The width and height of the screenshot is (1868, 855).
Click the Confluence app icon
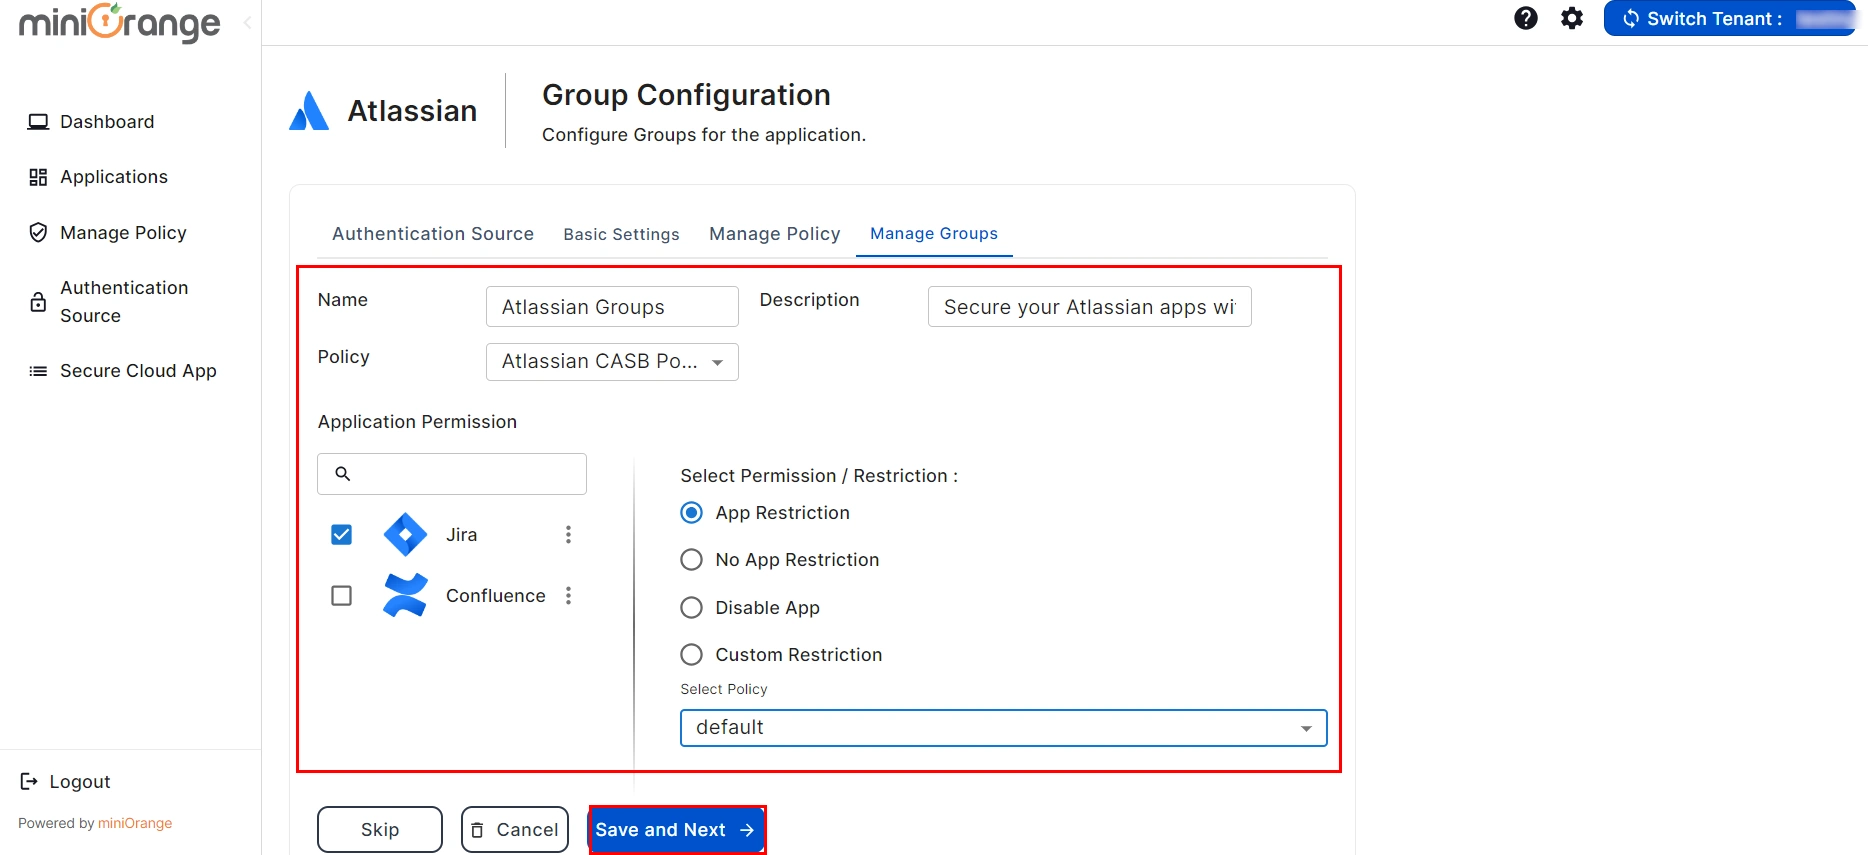(405, 595)
